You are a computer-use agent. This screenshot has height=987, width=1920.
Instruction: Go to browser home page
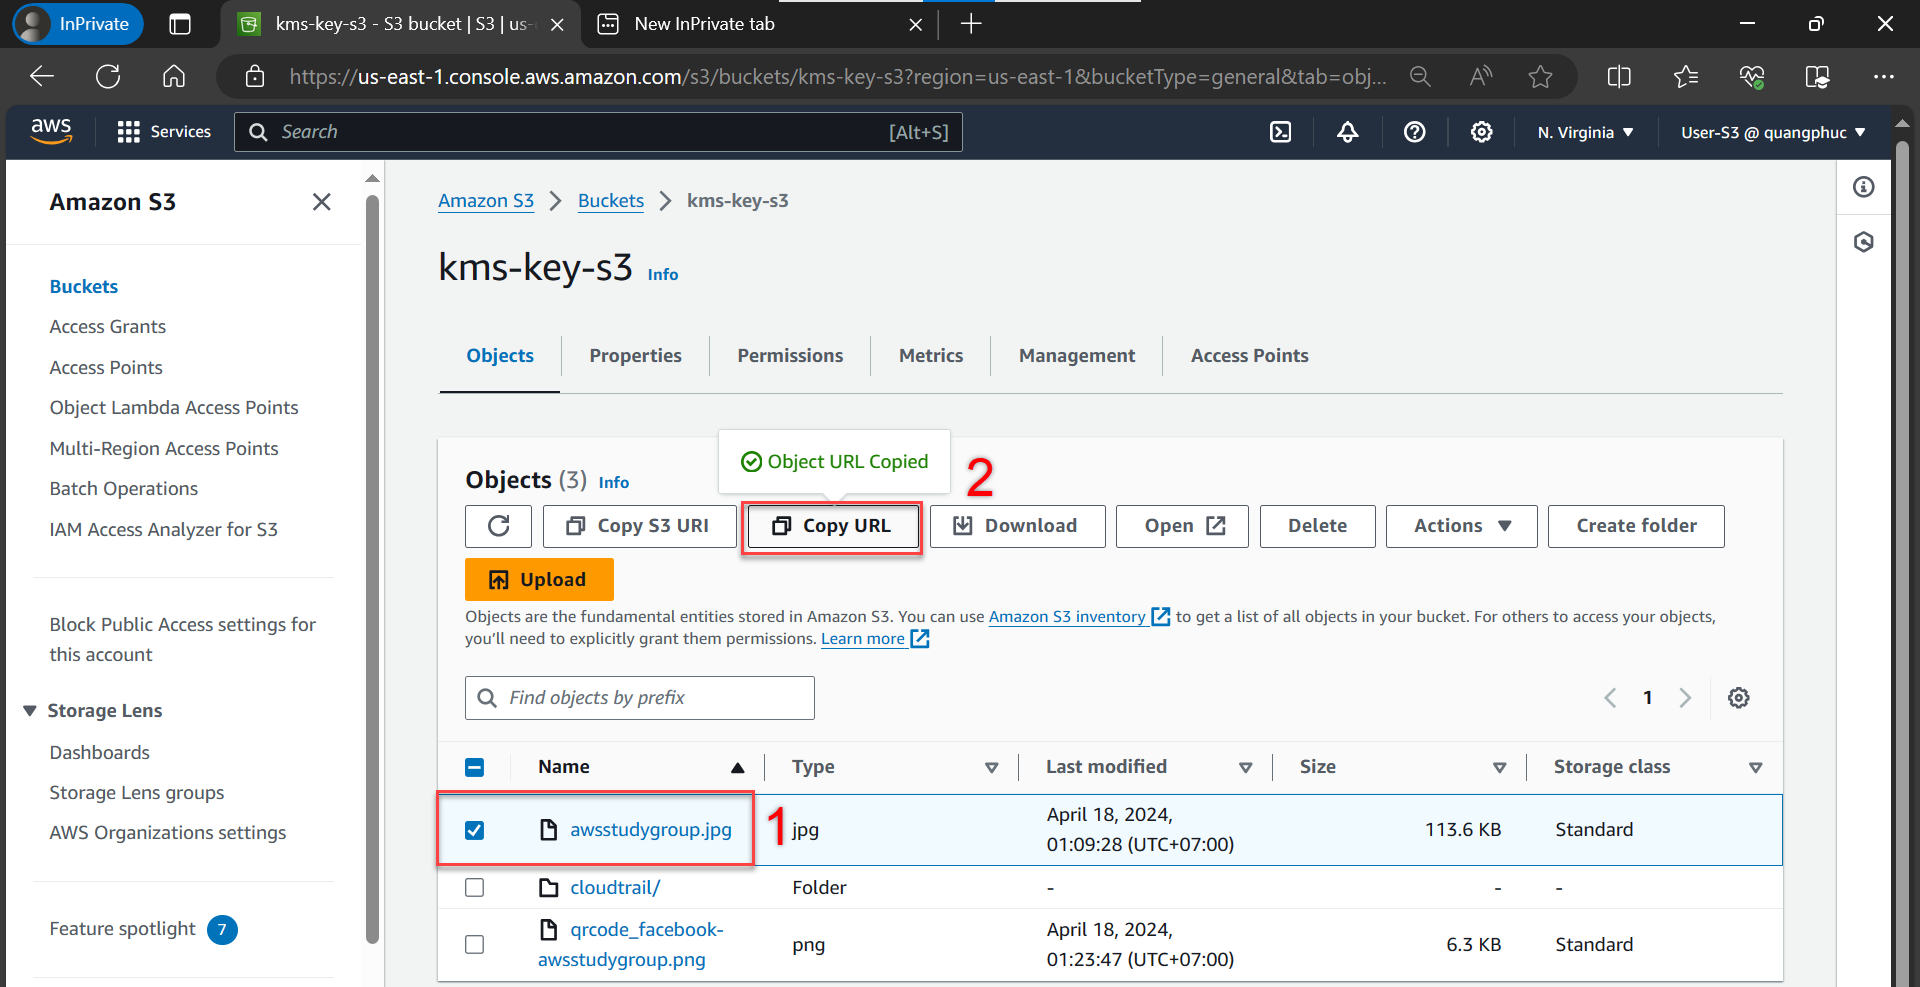point(174,76)
